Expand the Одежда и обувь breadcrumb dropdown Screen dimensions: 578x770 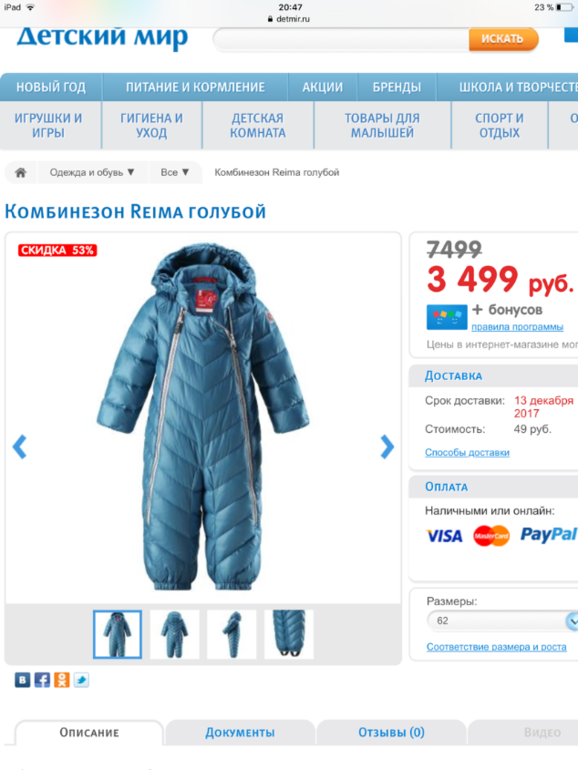click(x=92, y=172)
